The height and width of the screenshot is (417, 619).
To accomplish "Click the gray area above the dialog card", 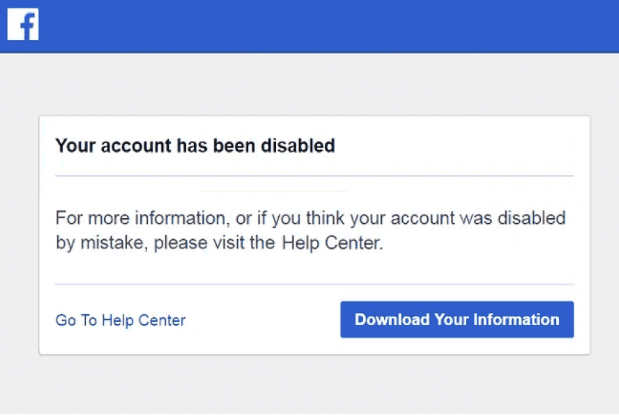I will click(x=310, y=84).
